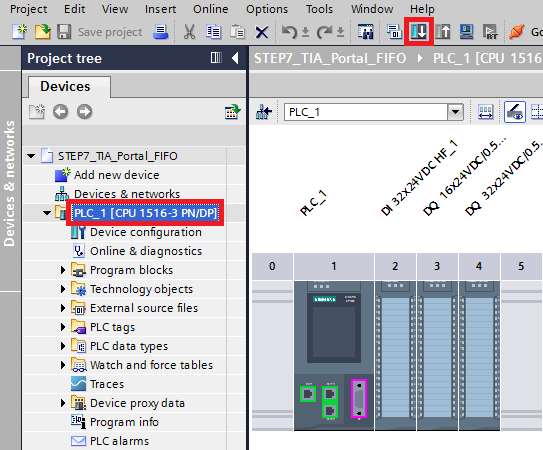This screenshot has height=450, width=543.
Task: Expand Watch and force tables folder
Action: click(63, 365)
